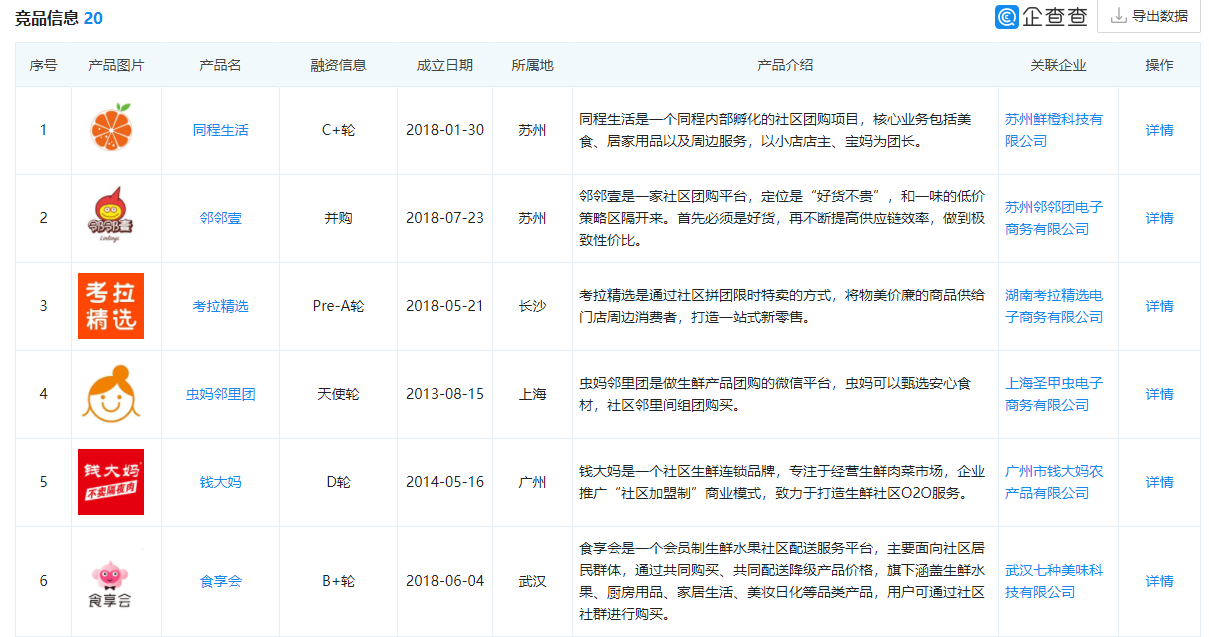This screenshot has height=637, width=1209.
Task: Select the 武汉 location cell
Action: click(x=532, y=581)
